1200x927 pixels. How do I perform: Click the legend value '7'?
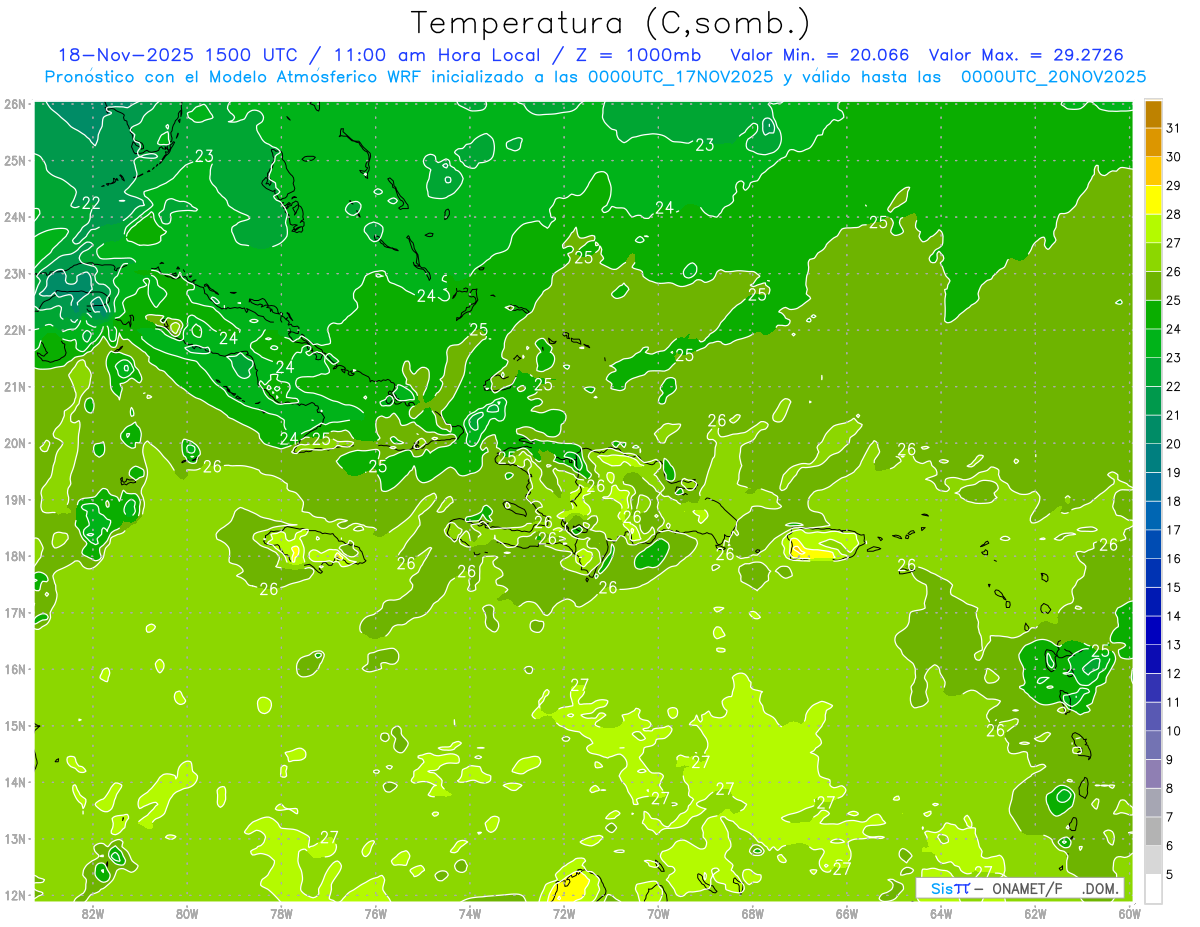pyautogui.click(x=1170, y=816)
